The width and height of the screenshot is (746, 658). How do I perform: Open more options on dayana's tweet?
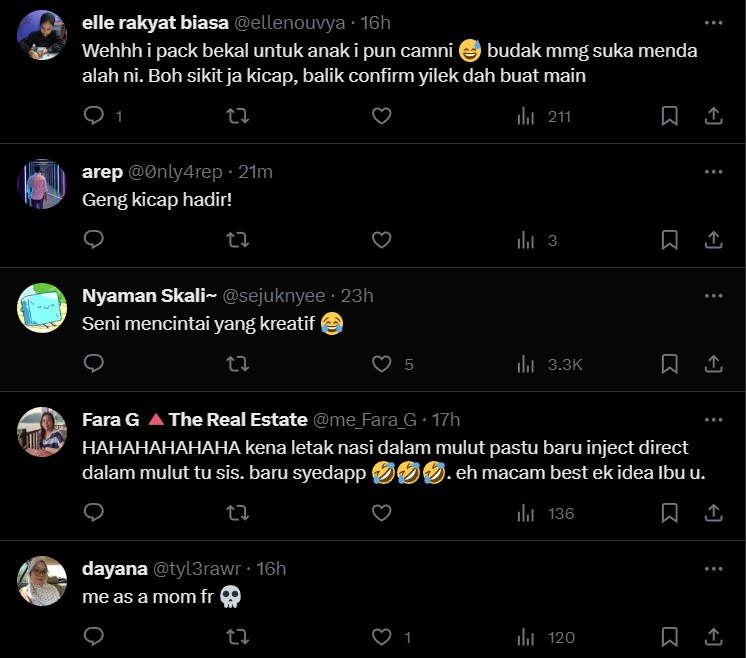pyautogui.click(x=713, y=568)
